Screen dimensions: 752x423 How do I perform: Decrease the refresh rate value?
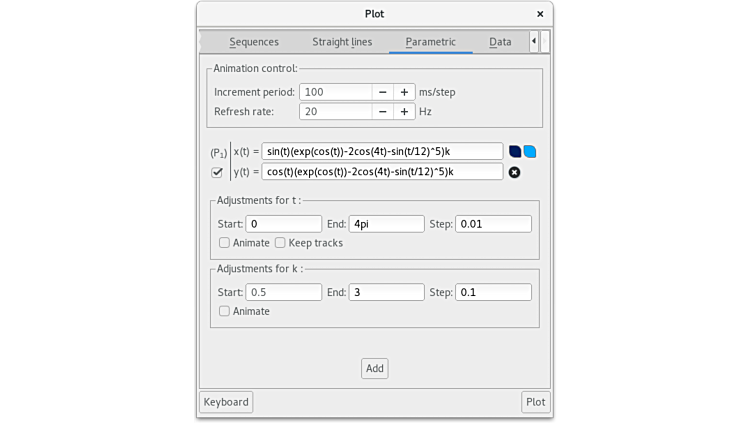383,112
